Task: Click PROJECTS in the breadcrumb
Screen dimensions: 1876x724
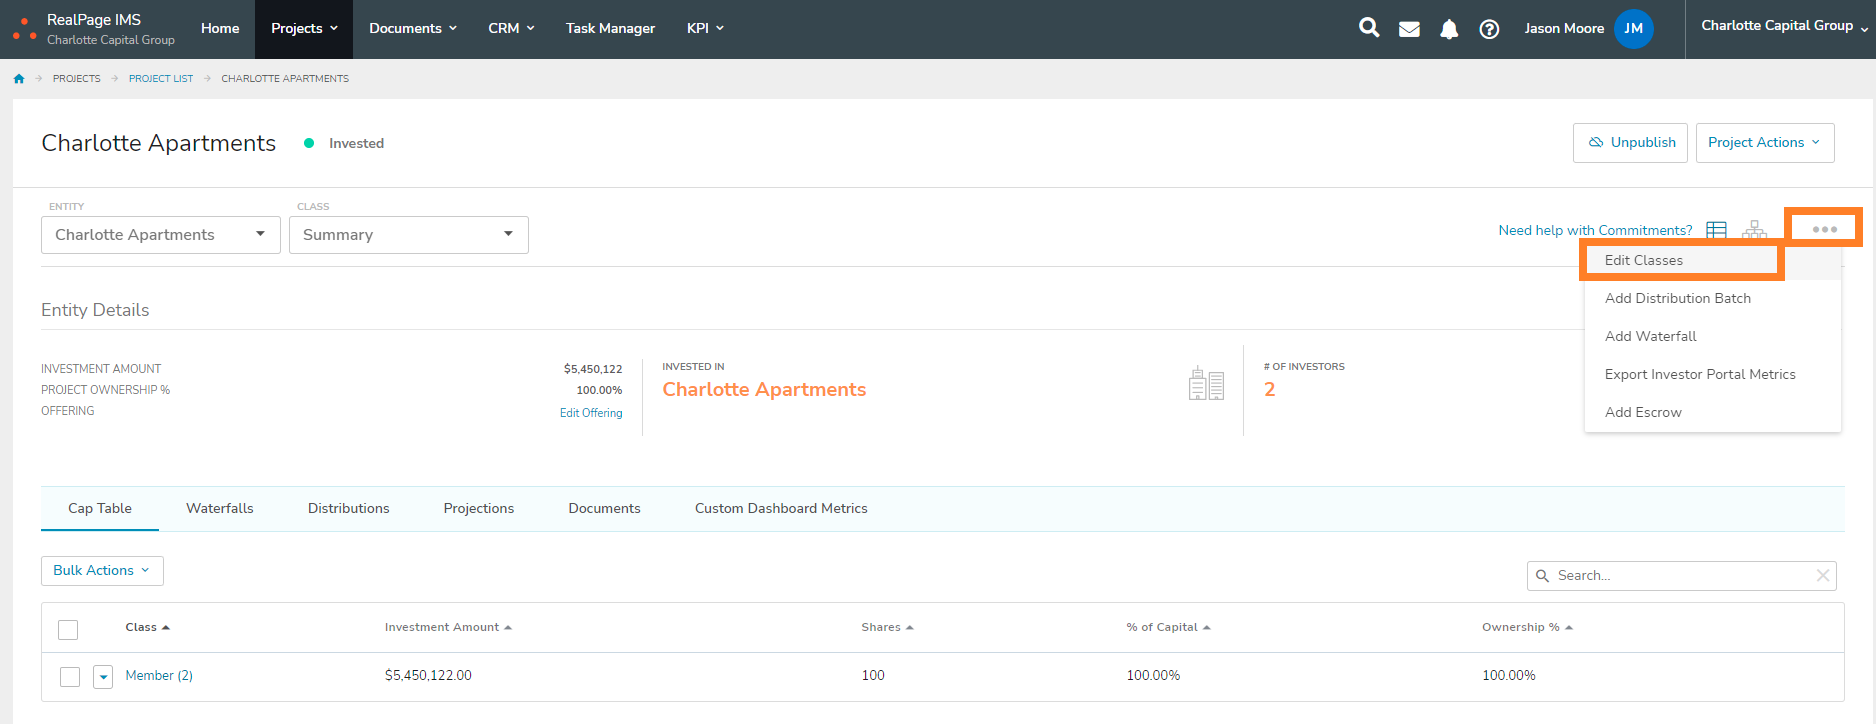Action: click(77, 79)
